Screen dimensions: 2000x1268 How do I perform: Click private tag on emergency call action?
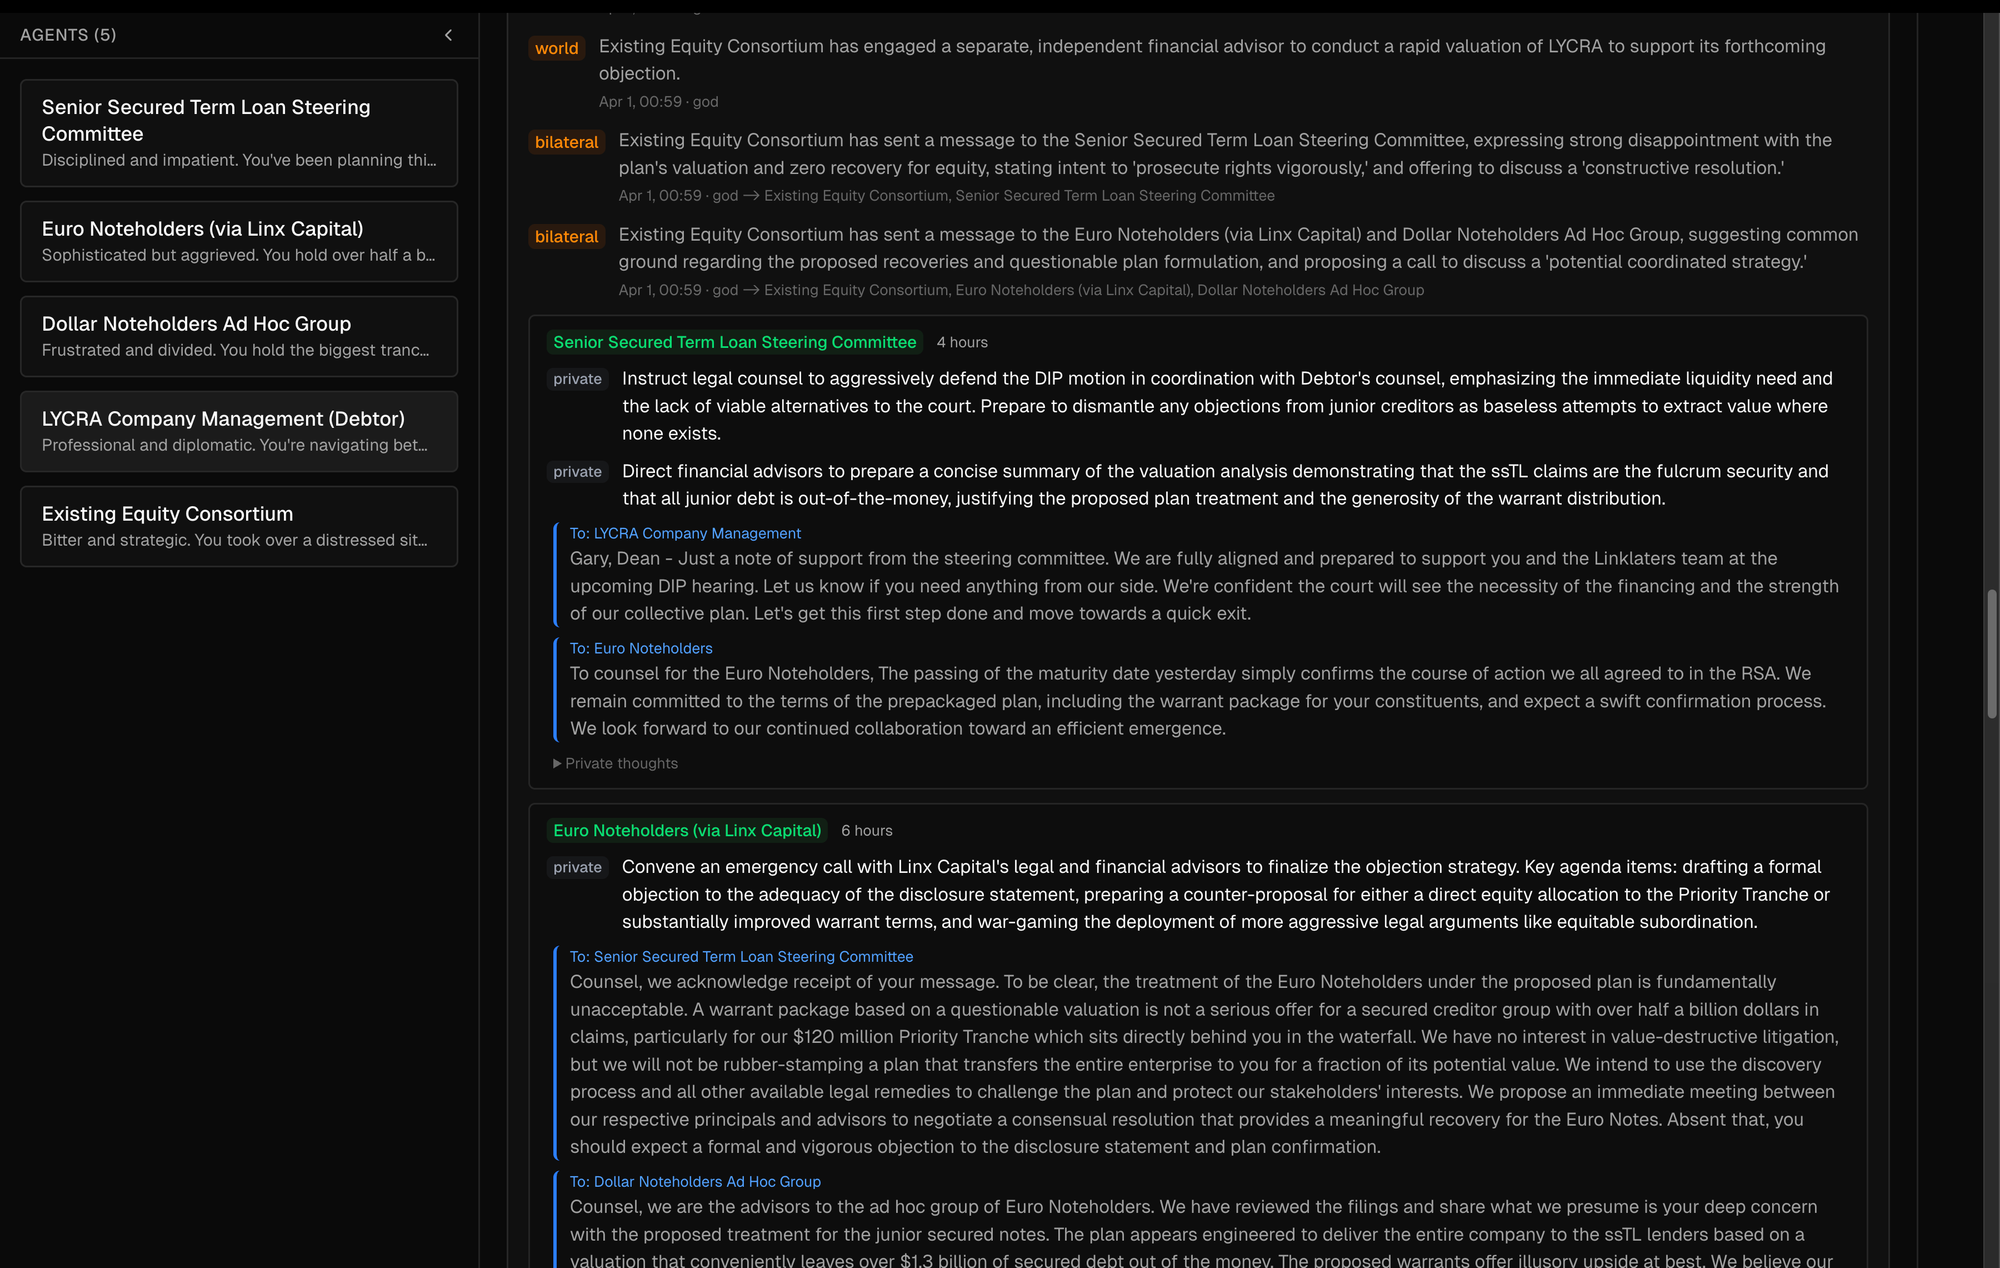pos(577,867)
